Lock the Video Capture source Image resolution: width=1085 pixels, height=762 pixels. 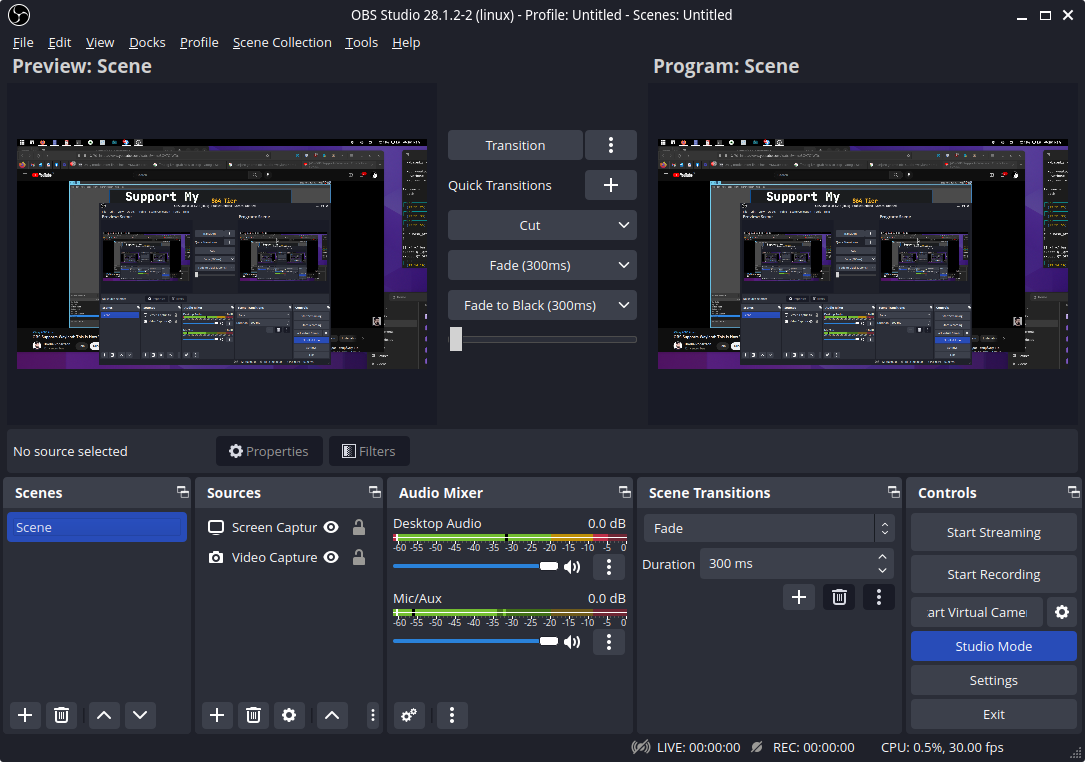[358, 557]
